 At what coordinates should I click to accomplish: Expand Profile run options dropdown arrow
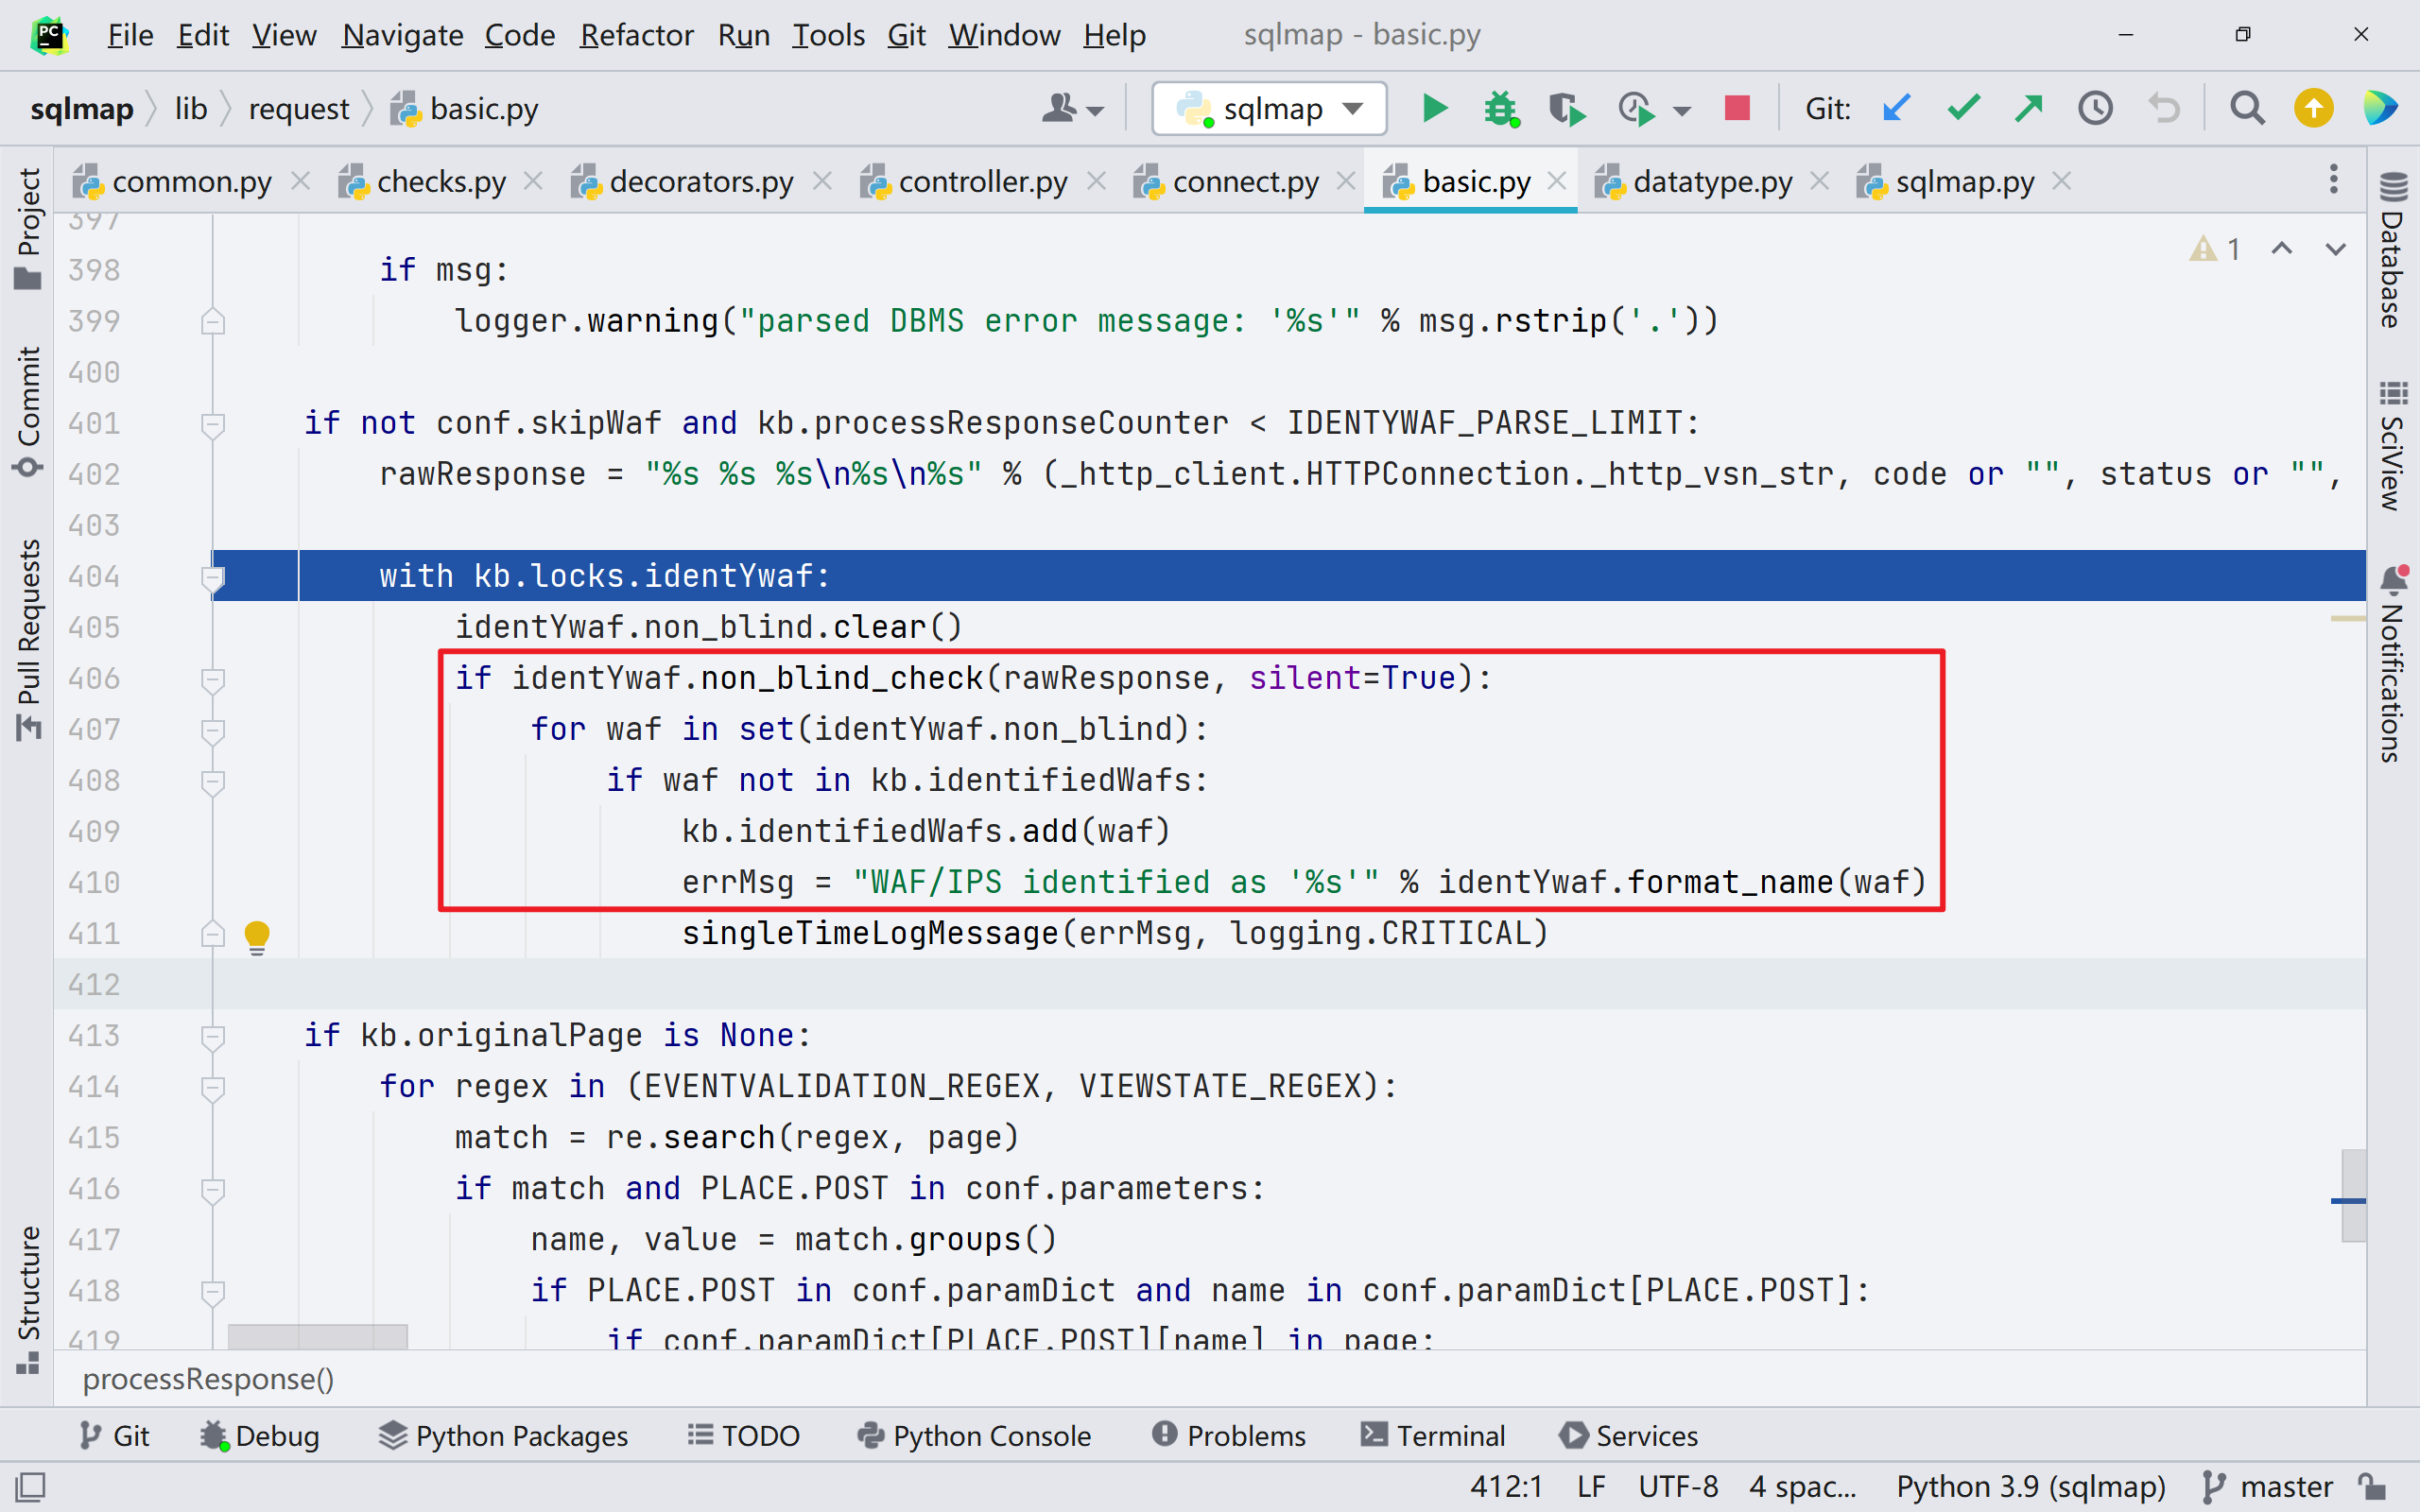[x=1682, y=110]
